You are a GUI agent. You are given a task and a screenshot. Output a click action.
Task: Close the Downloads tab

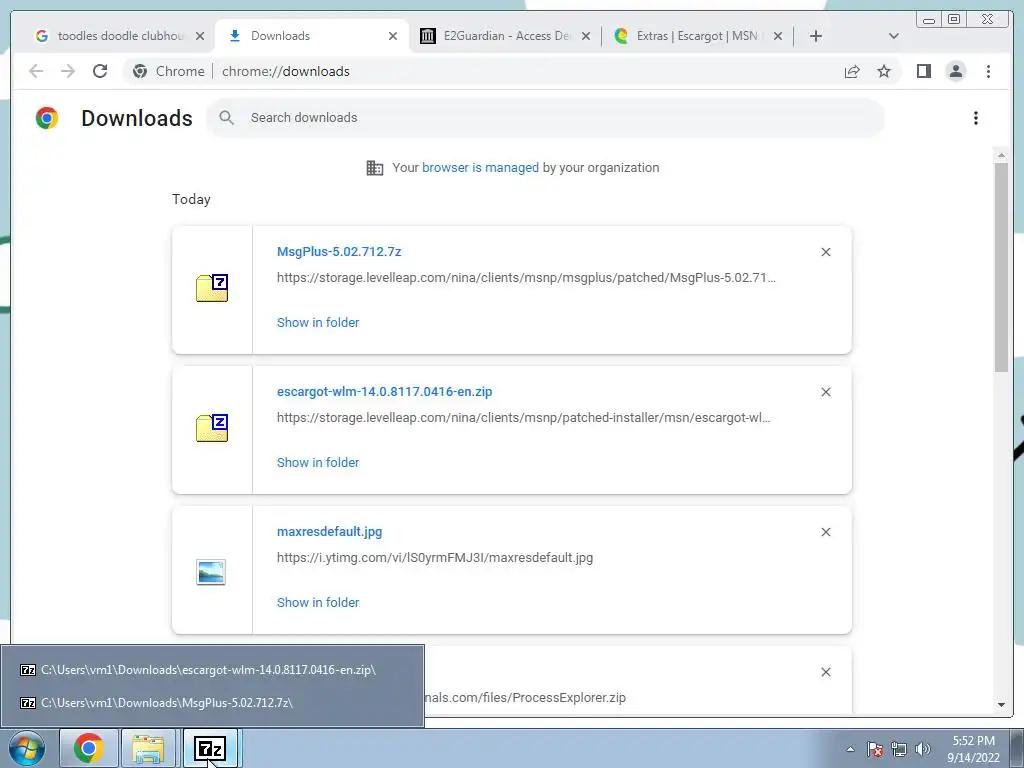click(392, 36)
